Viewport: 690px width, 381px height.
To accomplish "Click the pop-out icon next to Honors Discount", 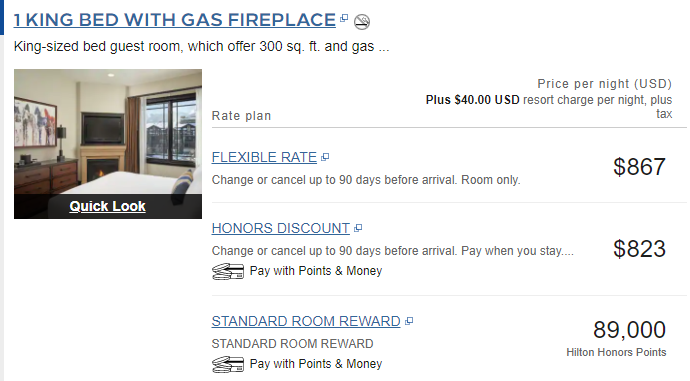I will [358, 228].
